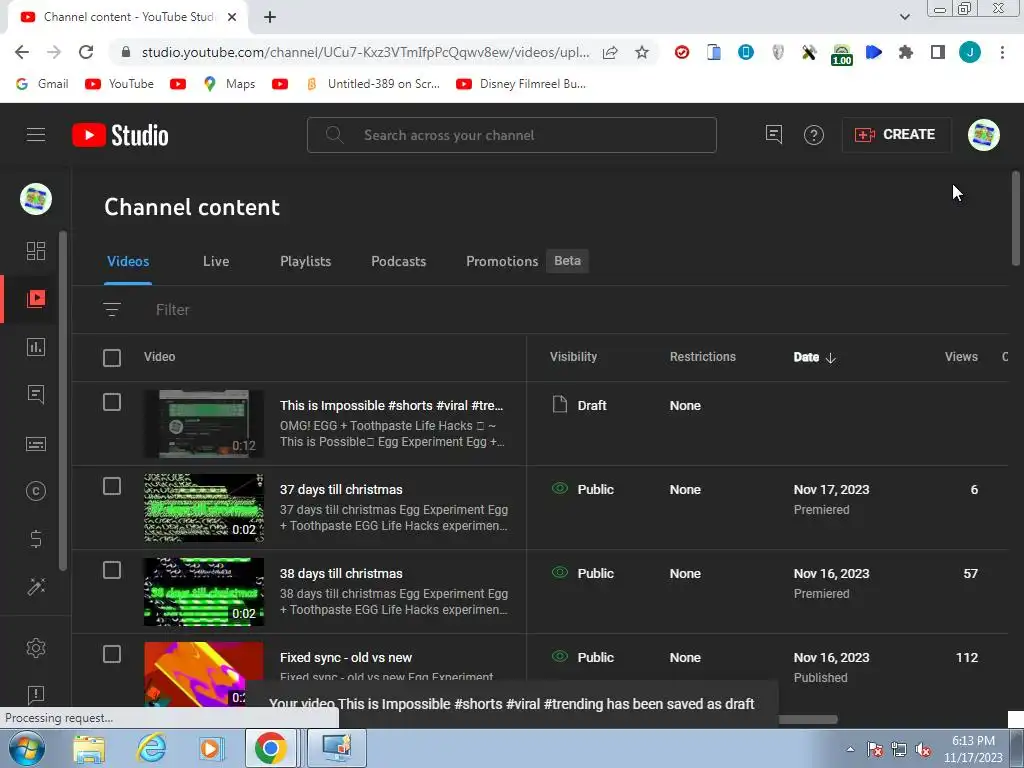Screen dimensions: 1024x768
Task: Open Customization wand icon in sidebar
Action: coord(36,586)
